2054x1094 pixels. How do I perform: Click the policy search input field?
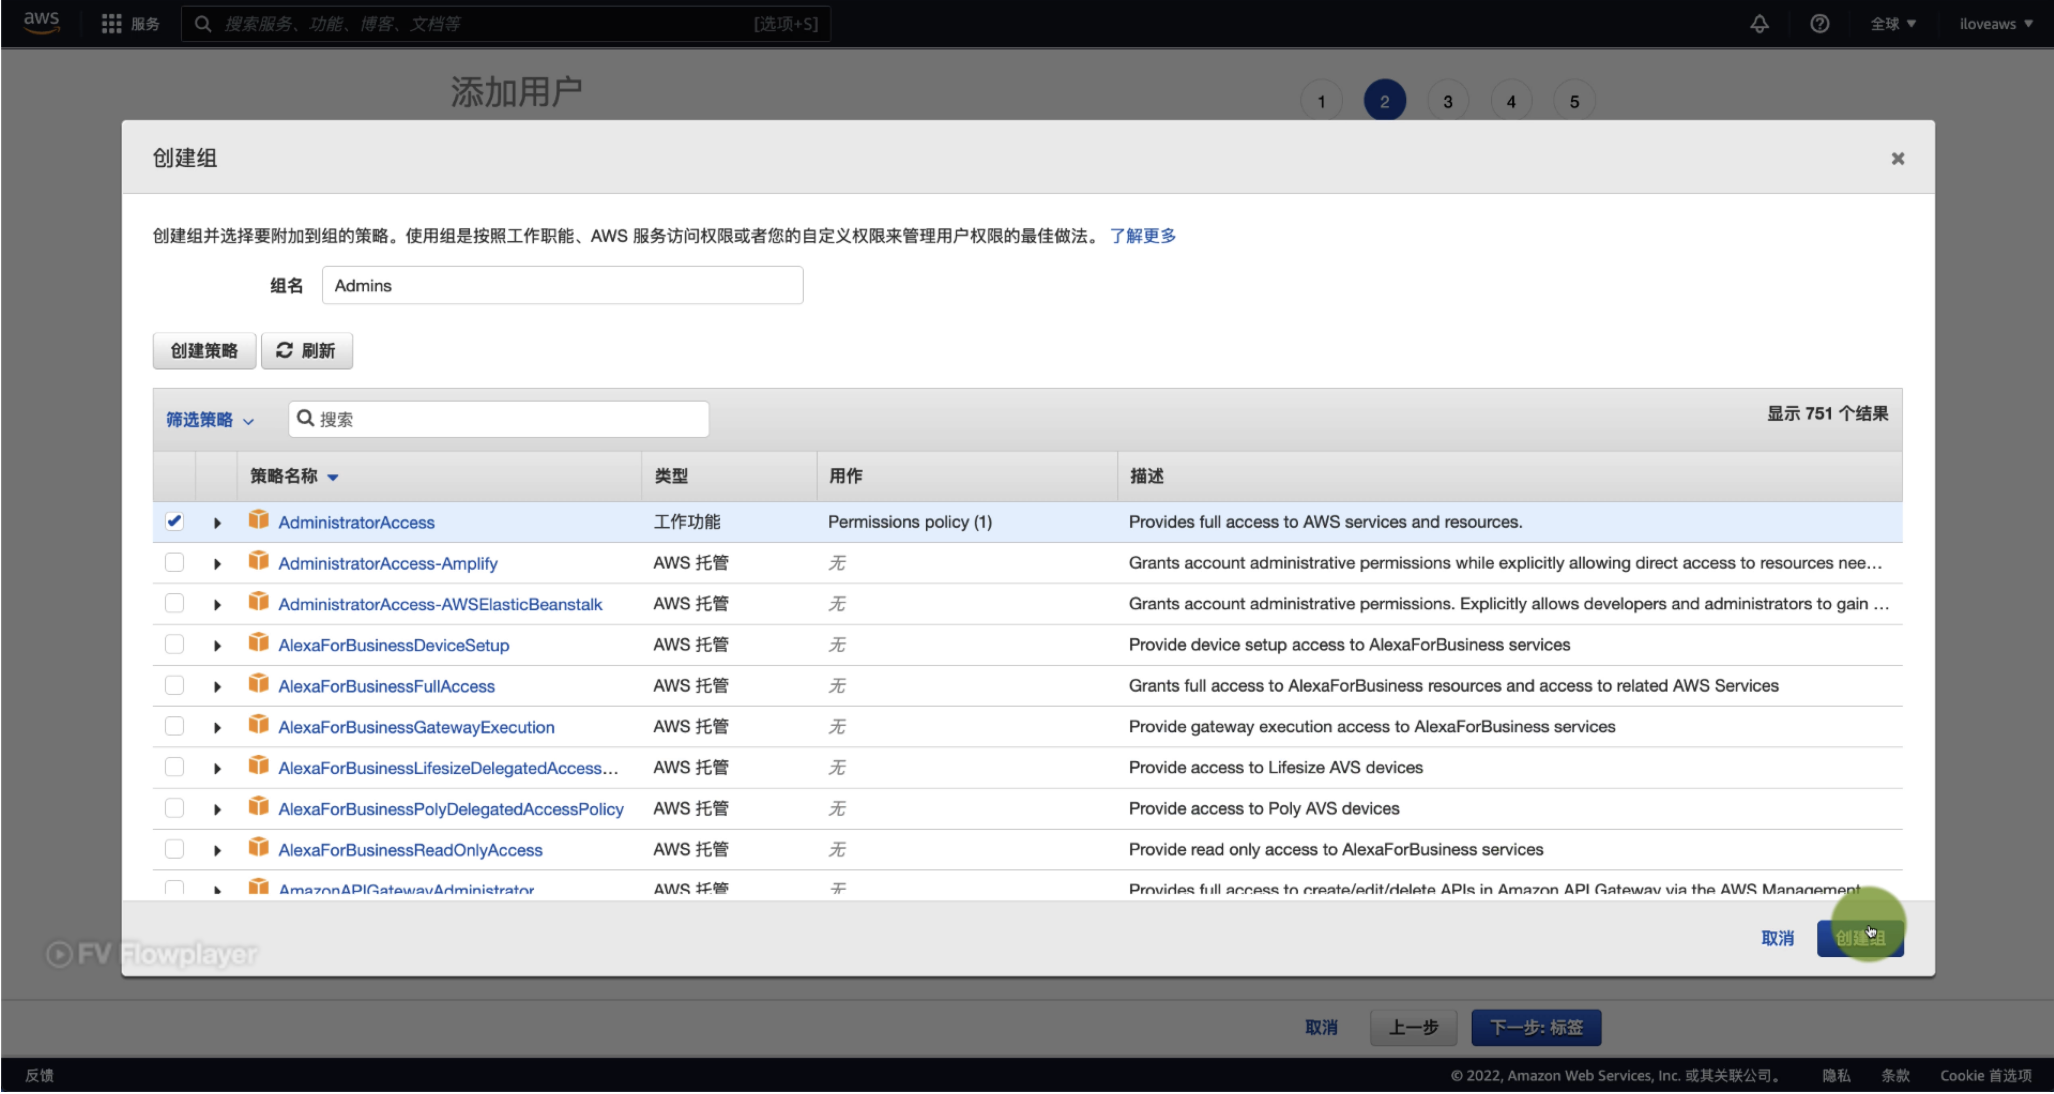[499, 419]
